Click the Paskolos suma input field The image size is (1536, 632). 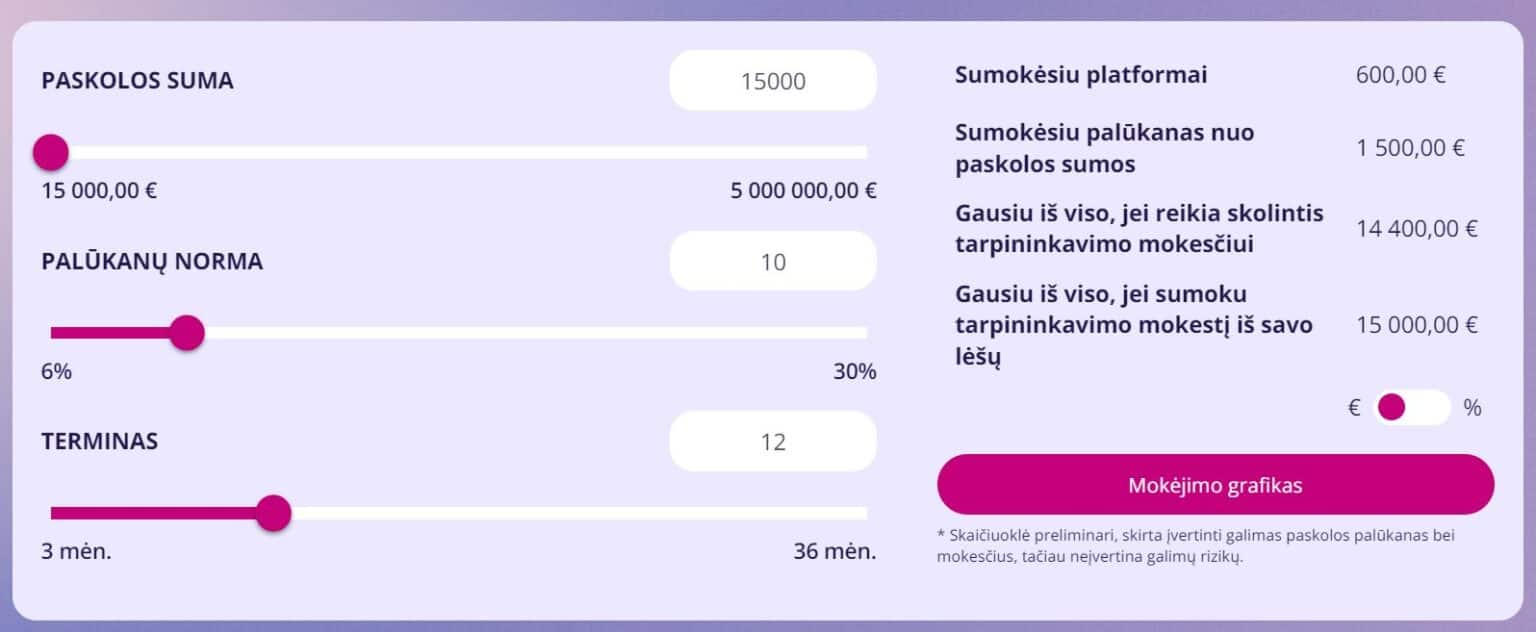773,81
